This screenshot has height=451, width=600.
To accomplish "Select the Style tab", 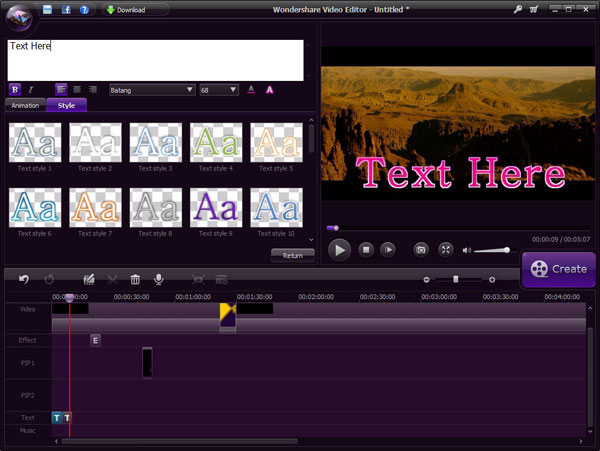I will (67, 105).
